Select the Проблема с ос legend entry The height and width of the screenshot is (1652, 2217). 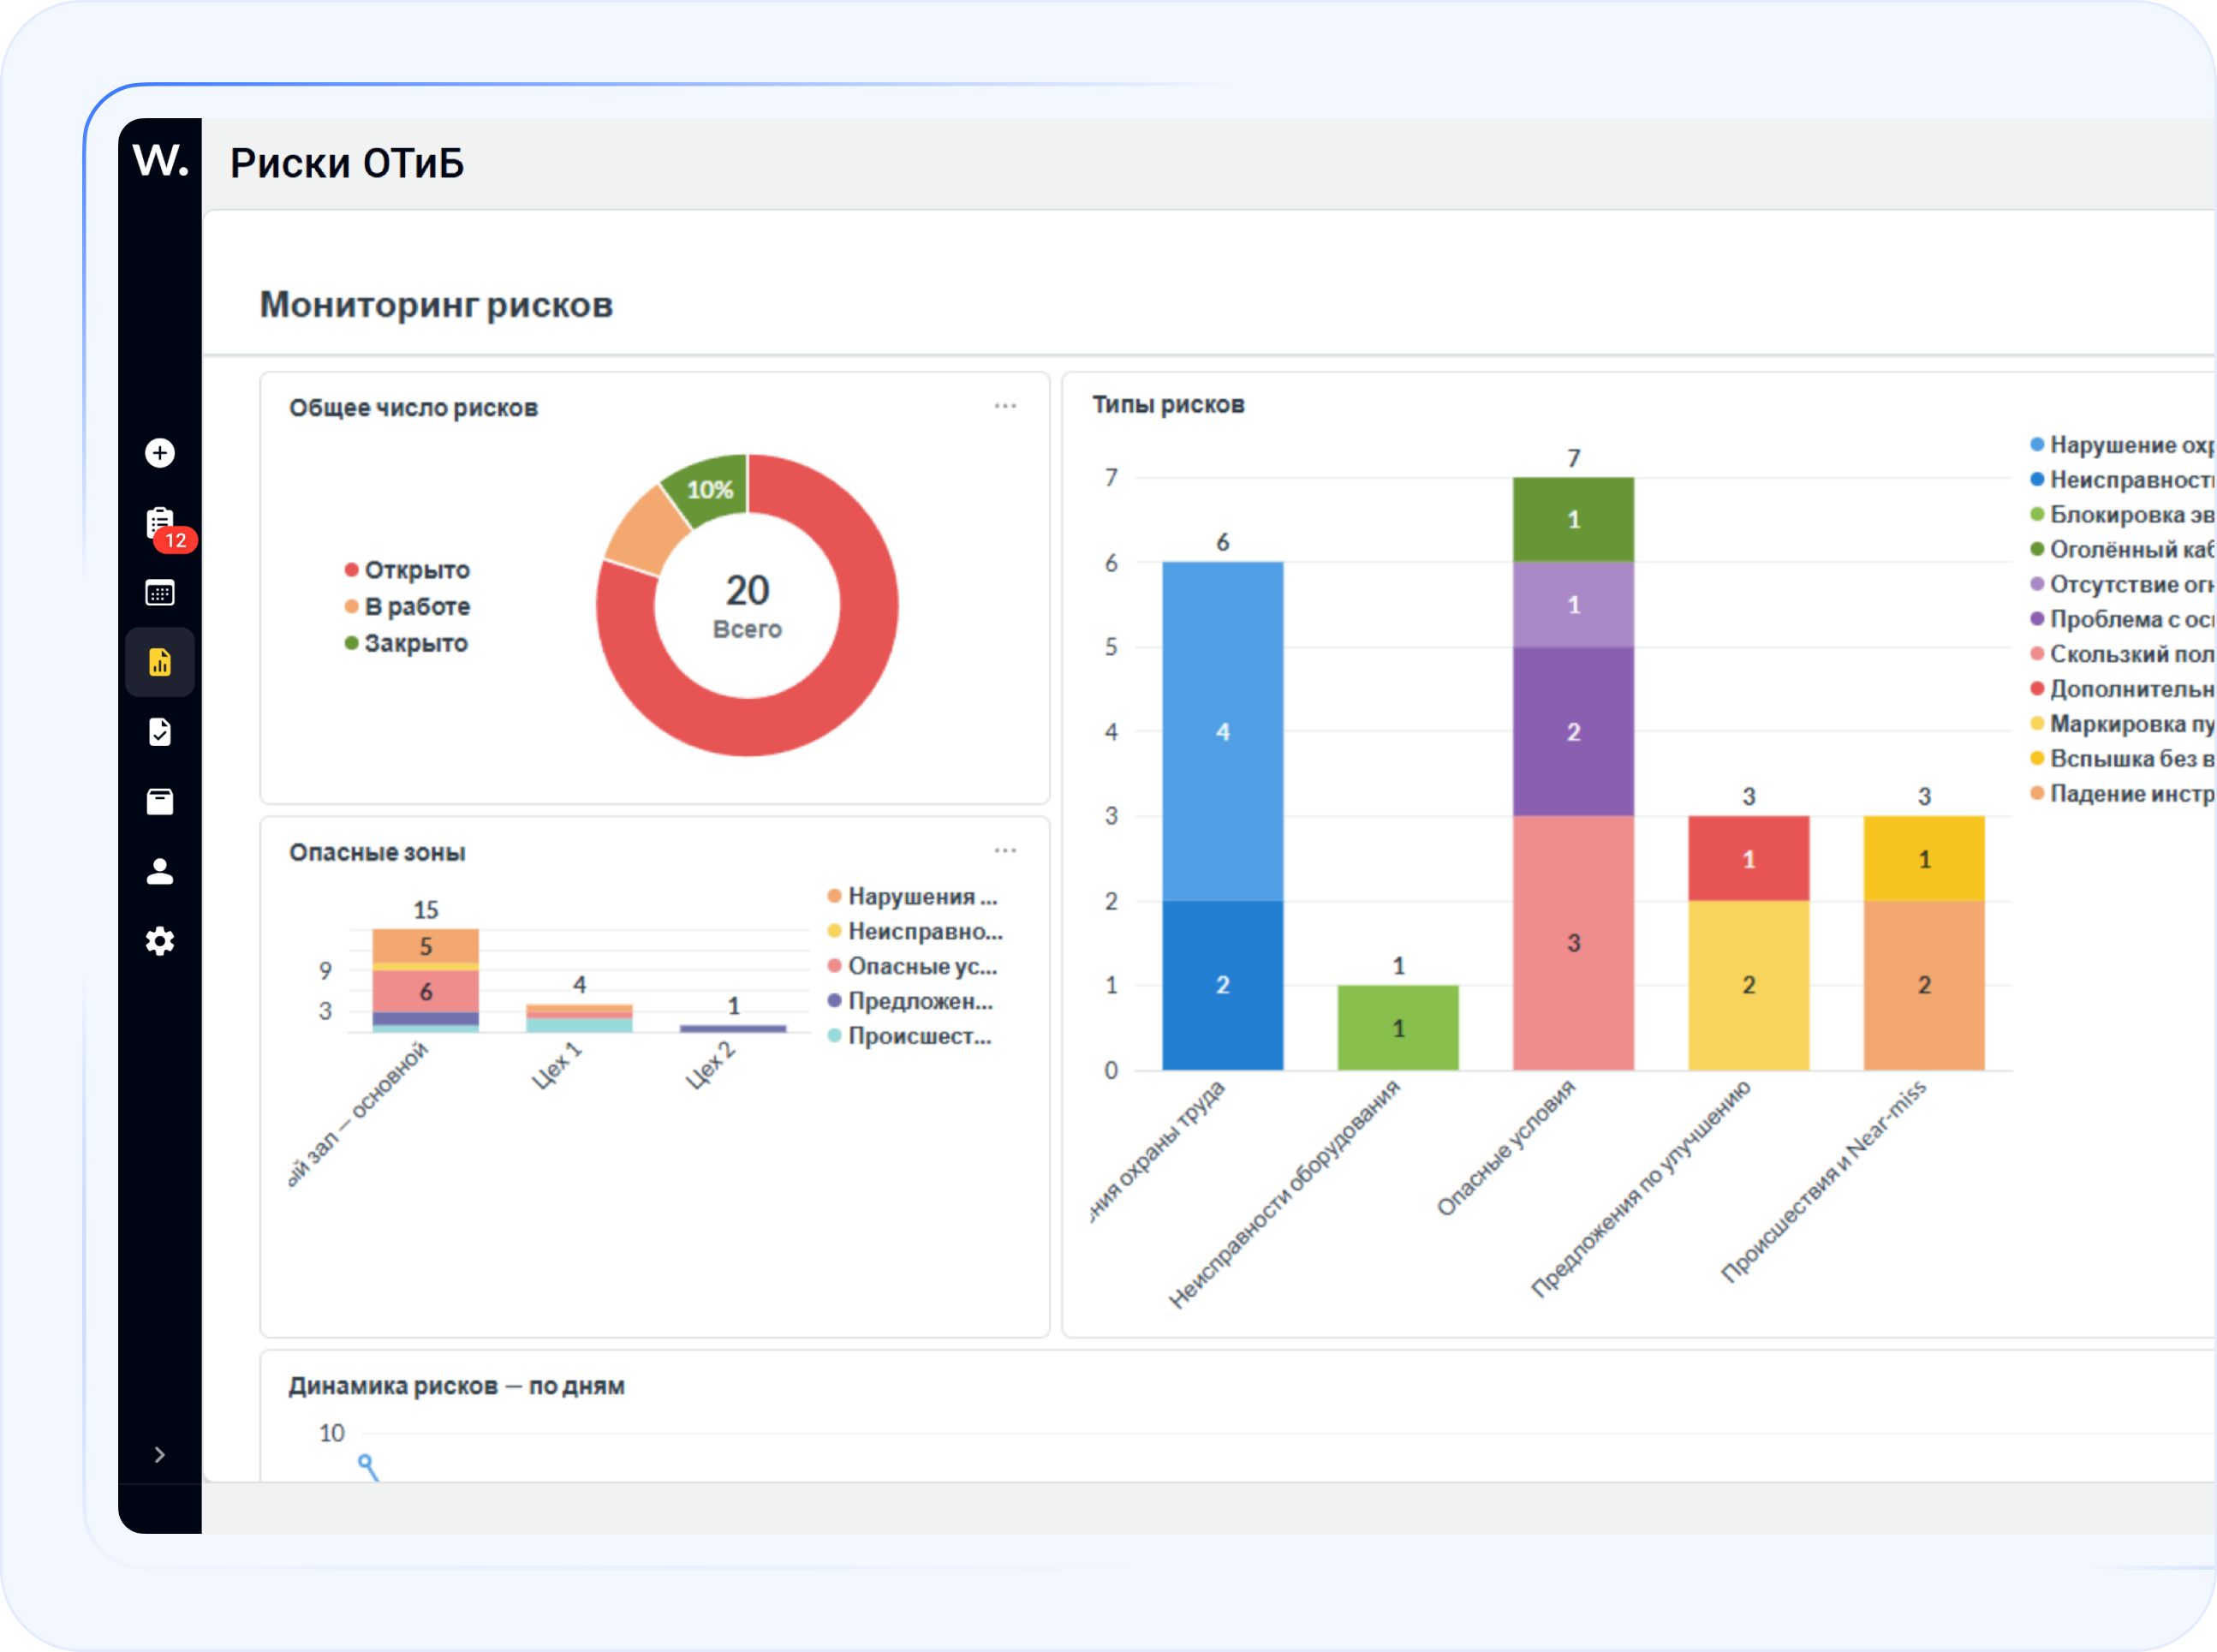[2122, 619]
